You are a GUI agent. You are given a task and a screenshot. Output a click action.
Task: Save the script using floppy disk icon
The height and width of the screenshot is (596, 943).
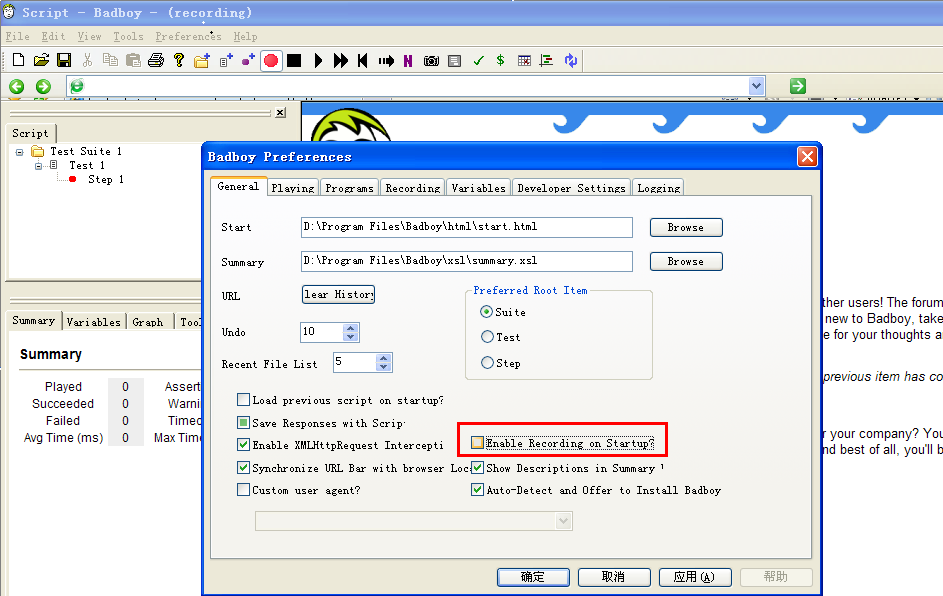pos(64,60)
